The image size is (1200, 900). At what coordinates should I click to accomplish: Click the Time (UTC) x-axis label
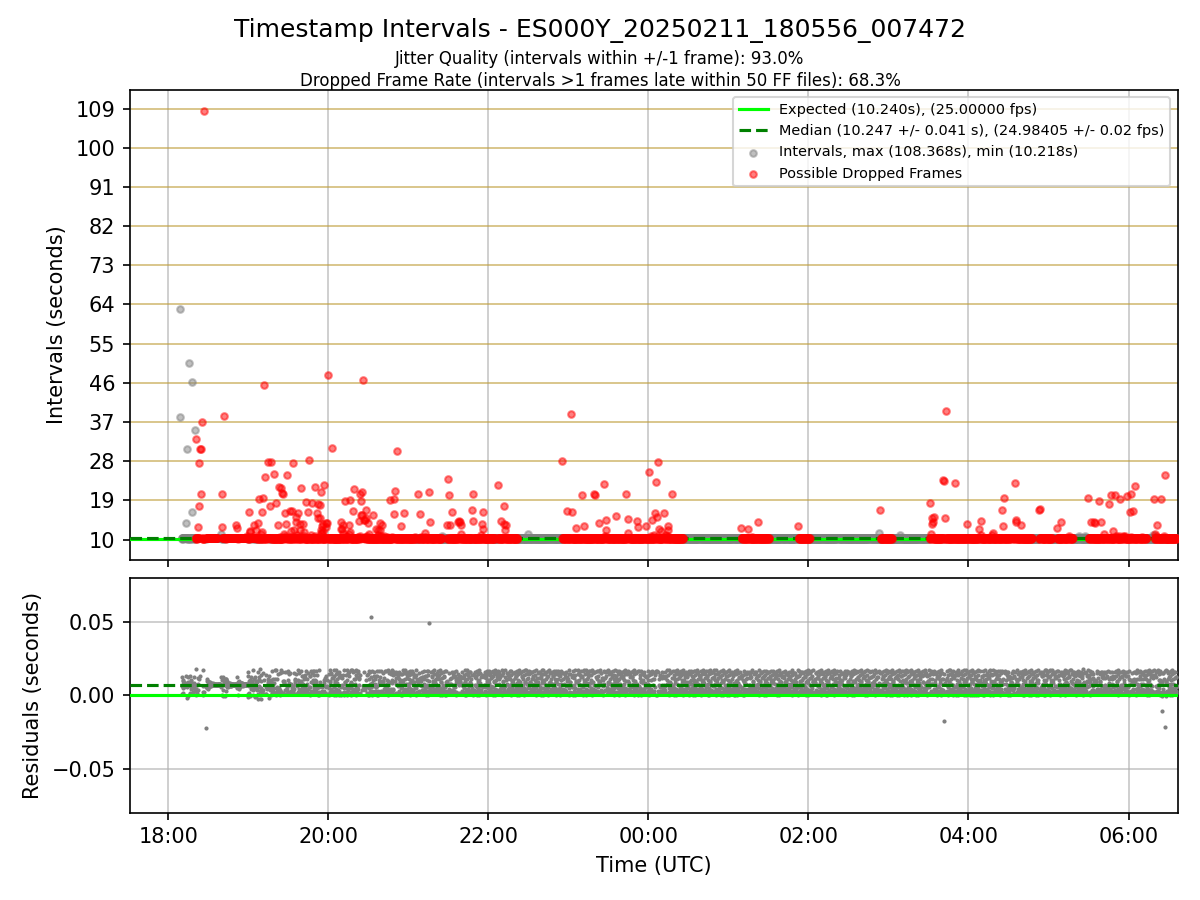click(653, 865)
